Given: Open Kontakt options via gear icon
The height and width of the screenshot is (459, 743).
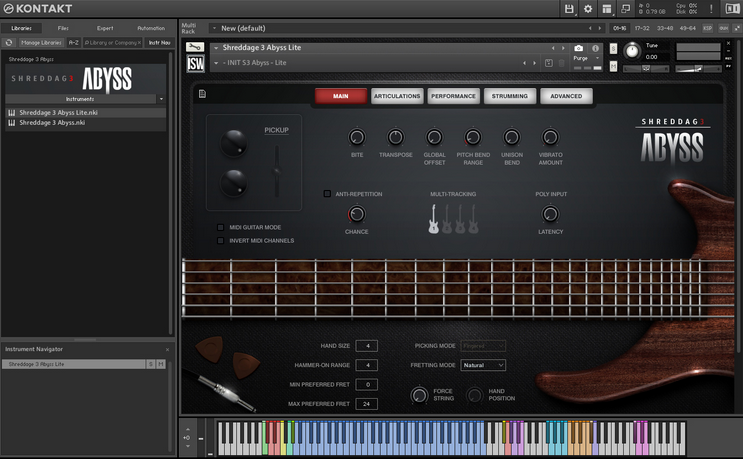Looking at the screenshot, I should click(x=588, y=9).
